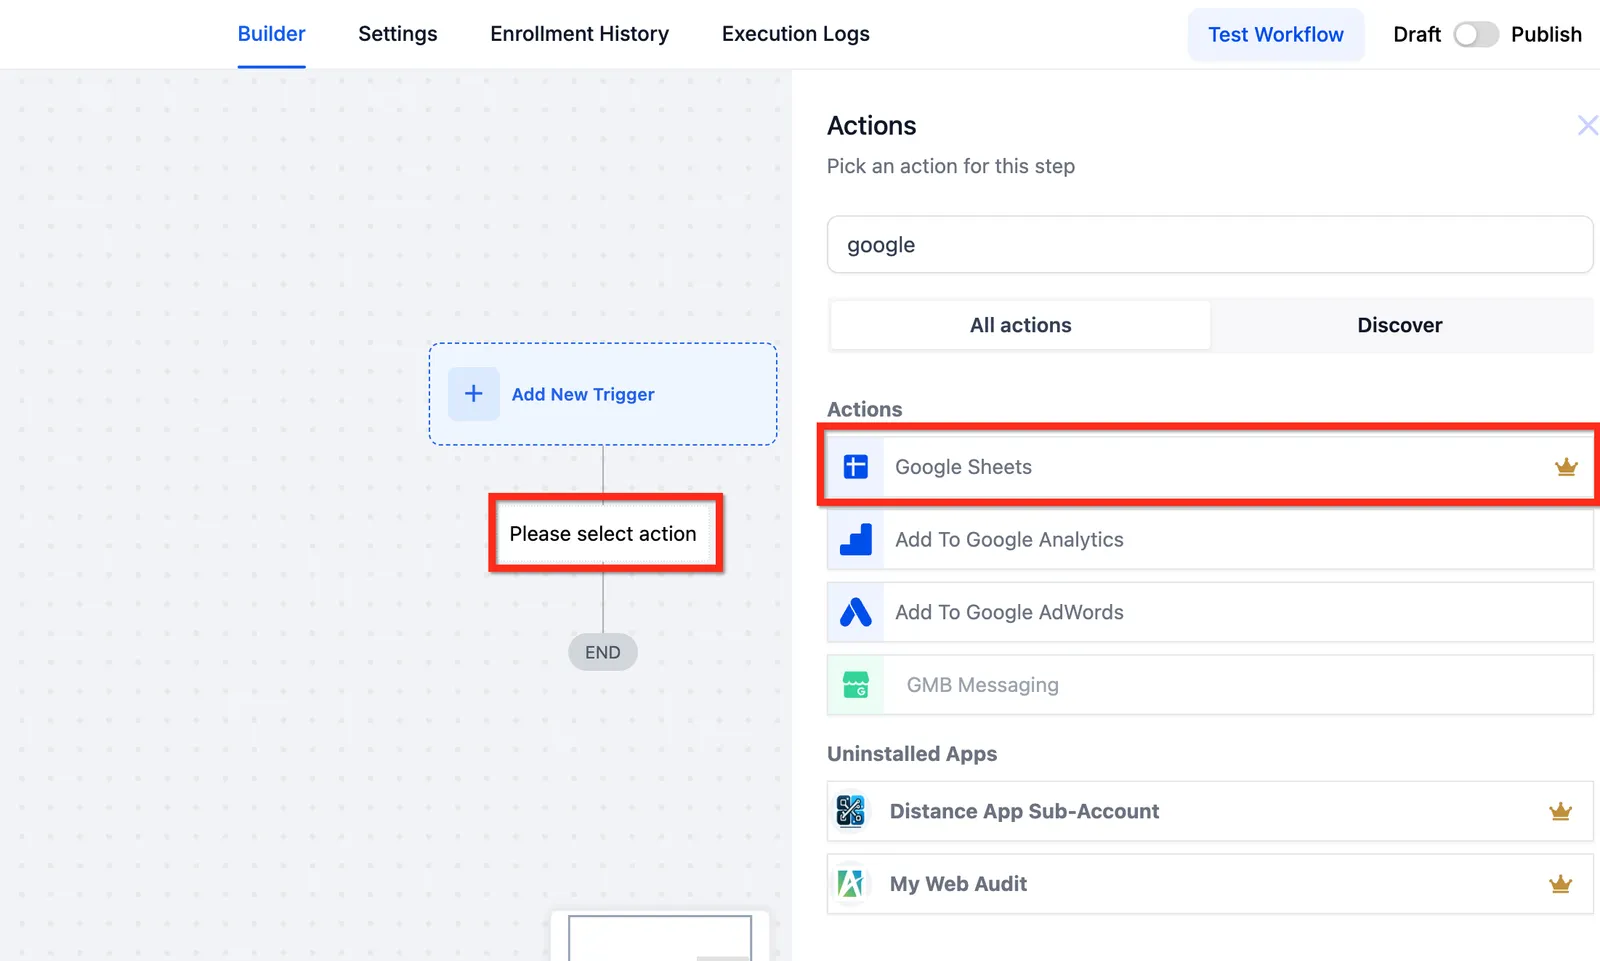
Task: Switch to Enrollment History tab
Action: coord(579,34)
